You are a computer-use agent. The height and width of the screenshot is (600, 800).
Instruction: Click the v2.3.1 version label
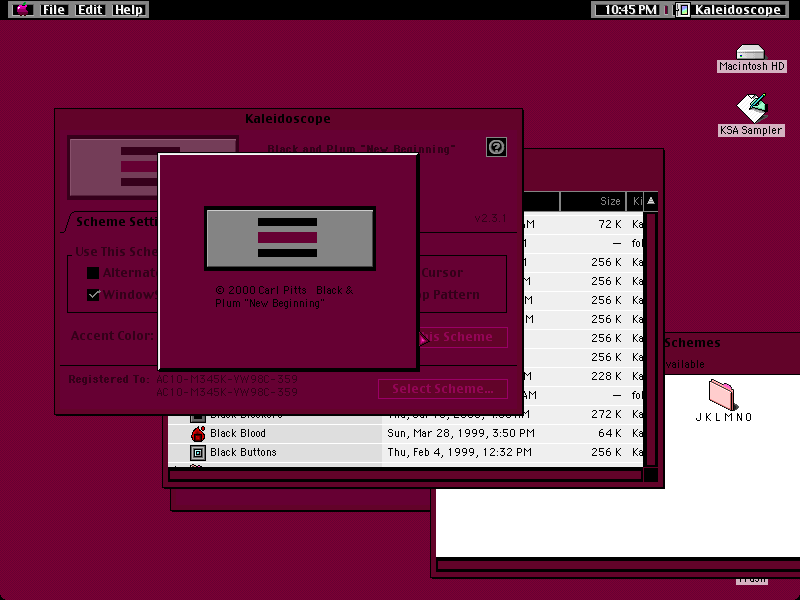click(490, 218)
